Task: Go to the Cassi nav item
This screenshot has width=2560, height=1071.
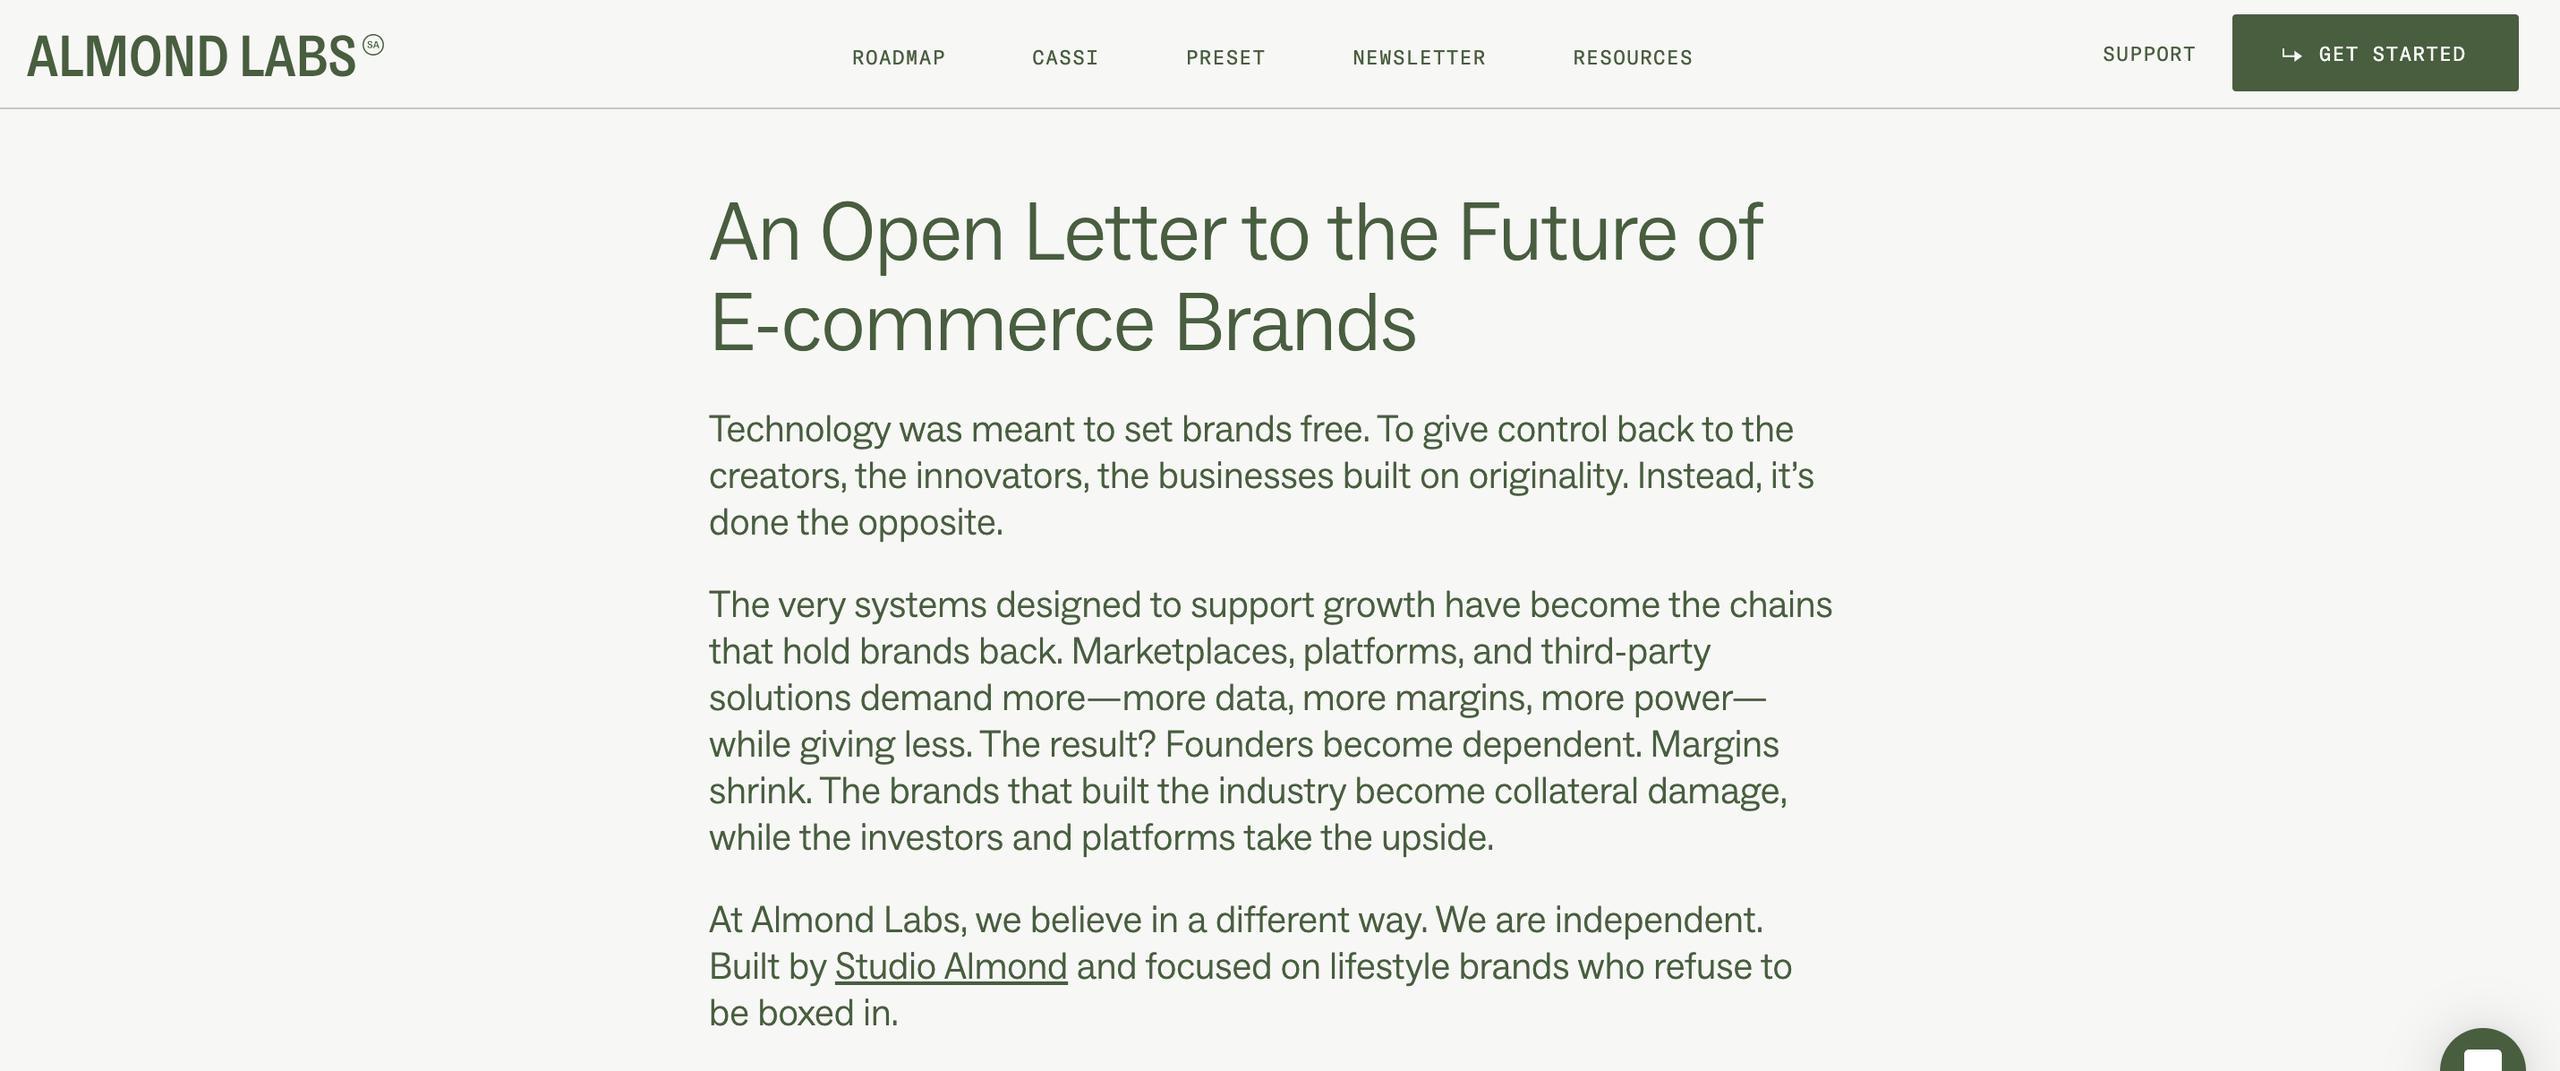Action: tap(1065, 58)
